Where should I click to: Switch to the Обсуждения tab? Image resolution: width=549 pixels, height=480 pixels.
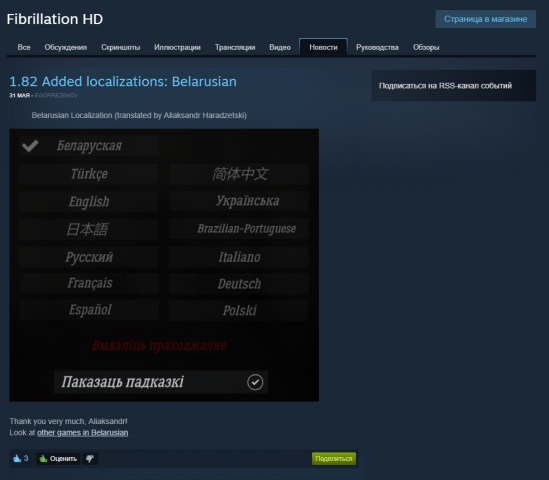point(65,47)
